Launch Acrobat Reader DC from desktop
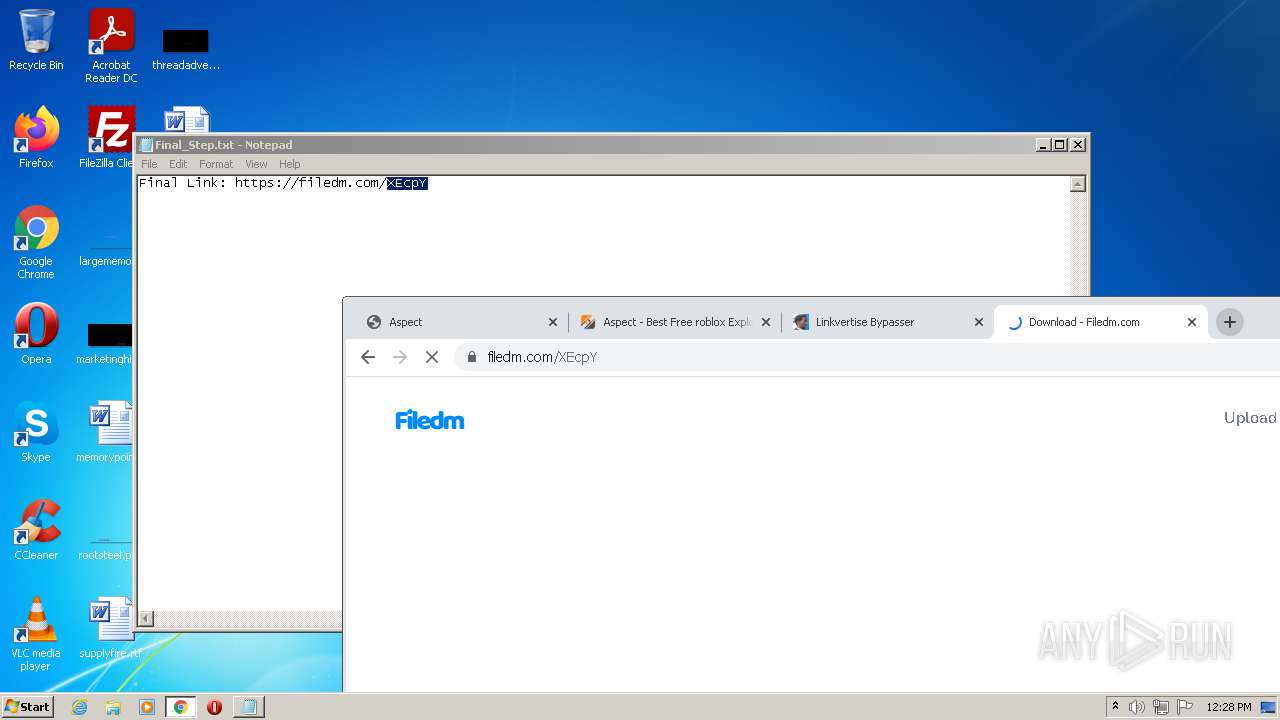1280x720 pixels. 111,45
